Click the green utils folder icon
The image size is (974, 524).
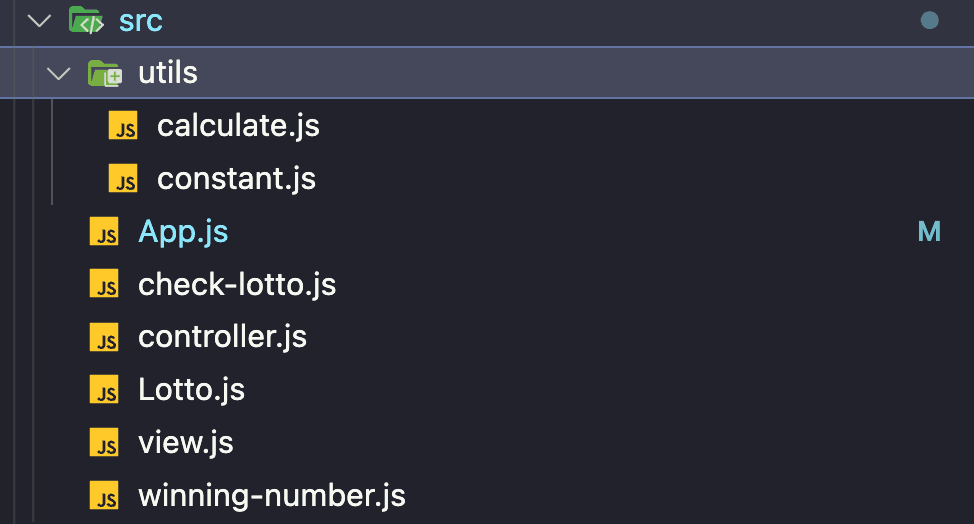[x=105, y=73]
